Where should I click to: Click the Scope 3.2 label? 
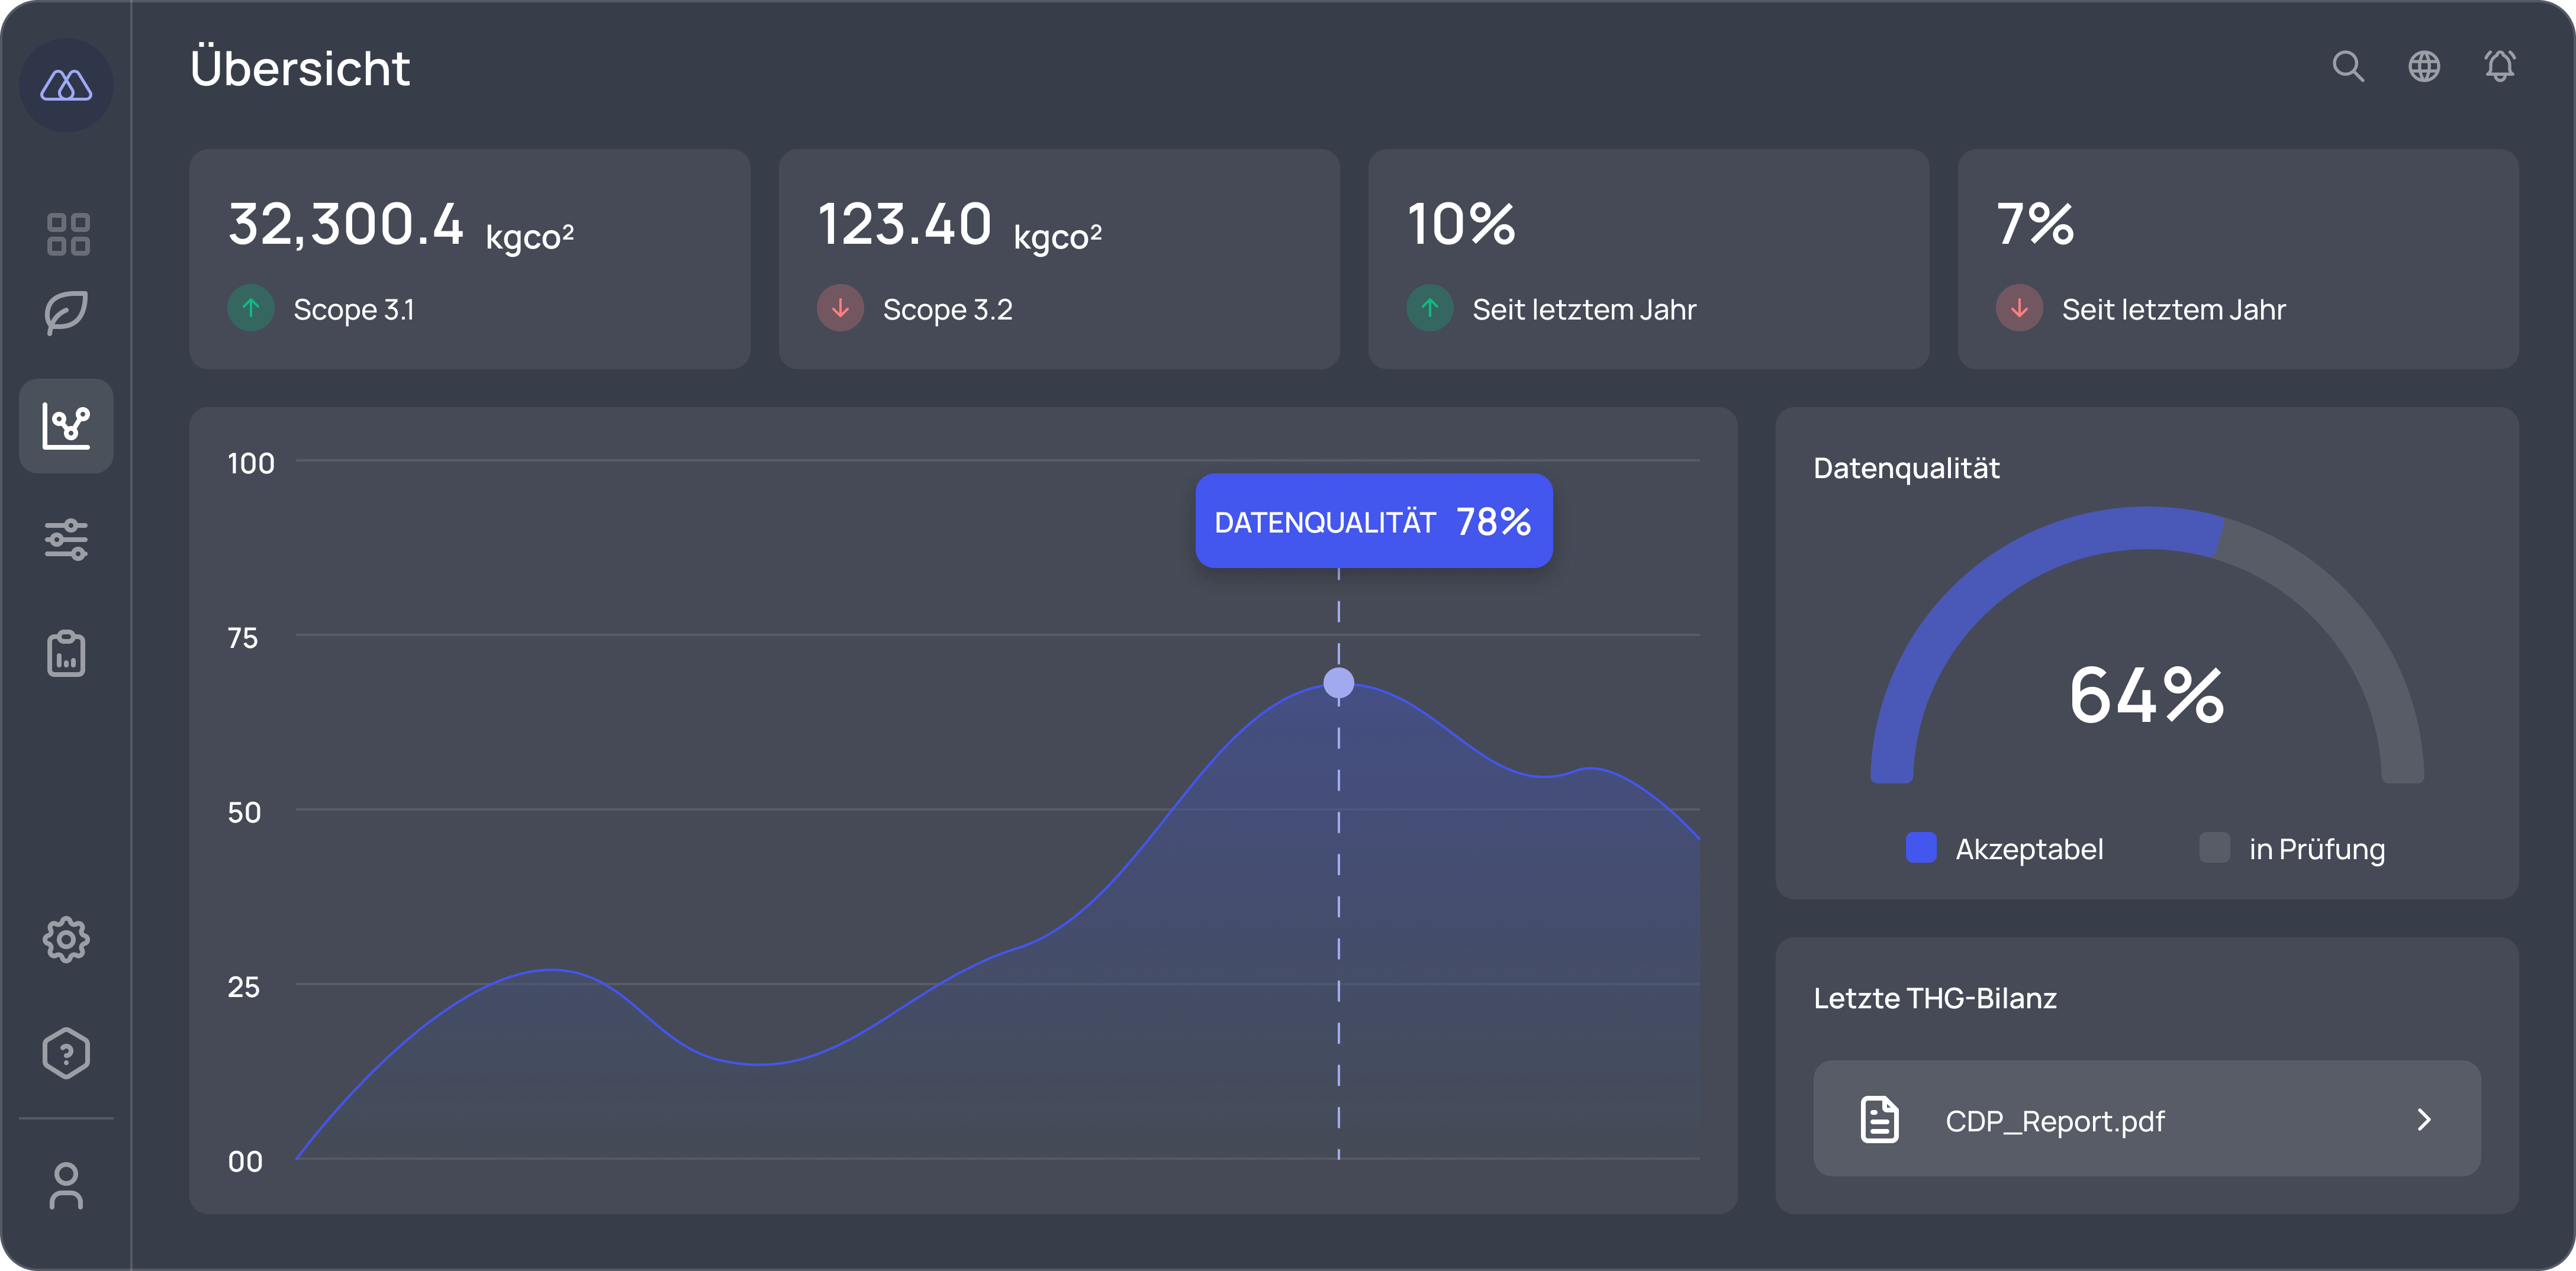click(947, 310)
